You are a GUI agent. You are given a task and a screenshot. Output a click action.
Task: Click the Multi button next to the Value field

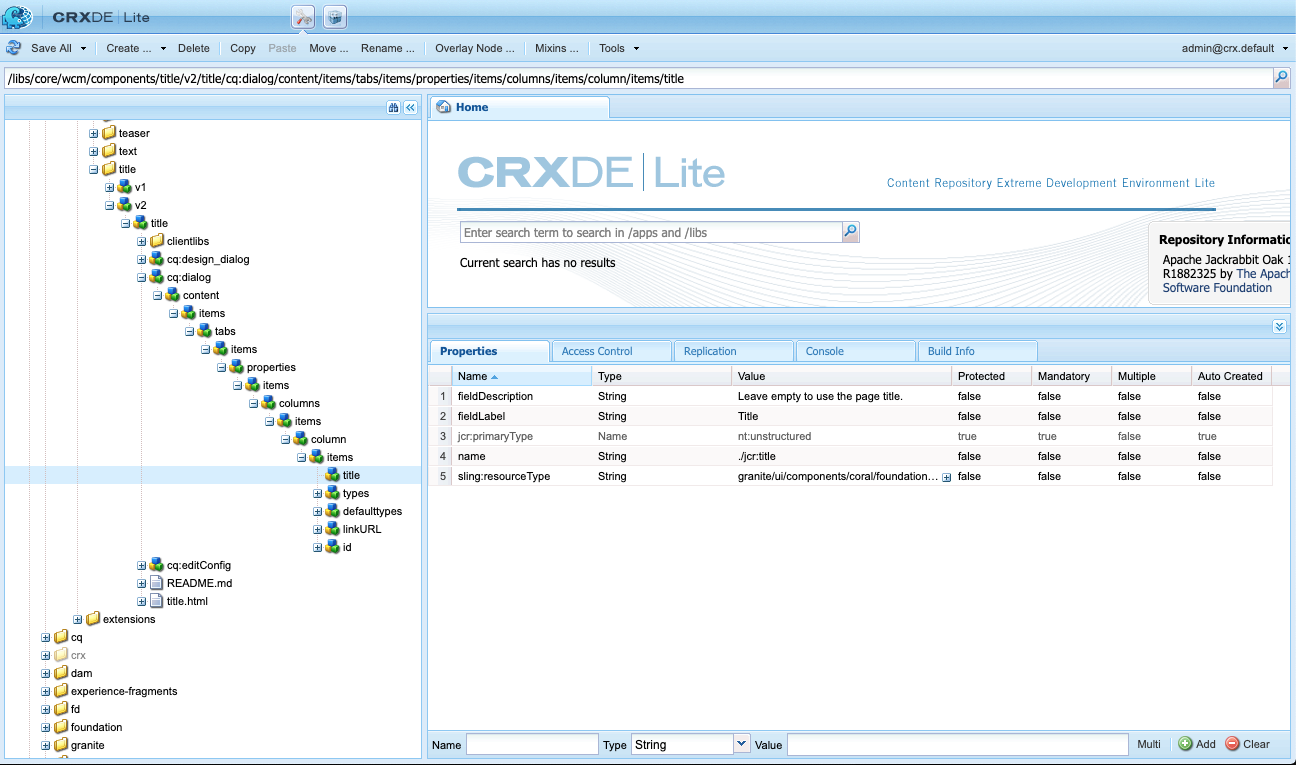click(x=1149, y=744)
